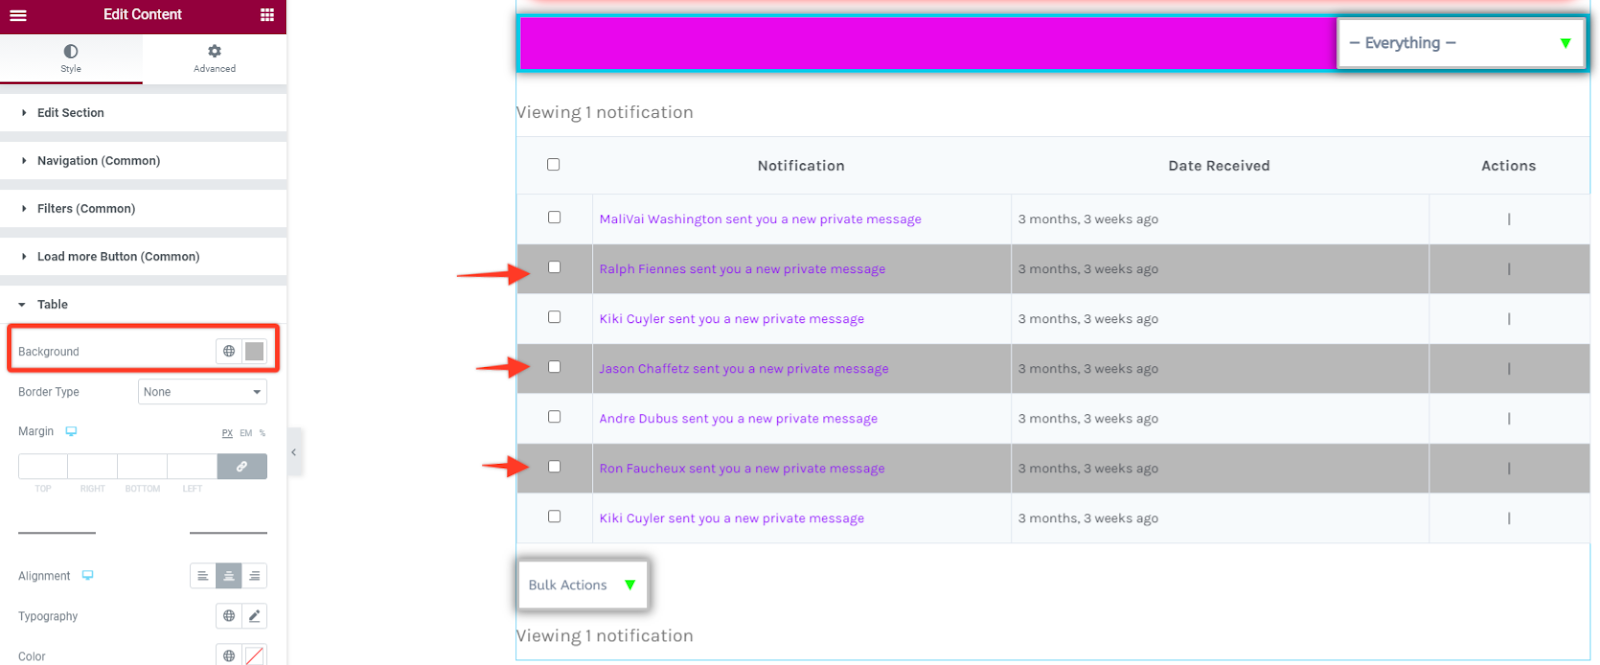Check the Ron Faucheux notification checkbox
The image size is (1600, 665).
click(x=554, y=467)
